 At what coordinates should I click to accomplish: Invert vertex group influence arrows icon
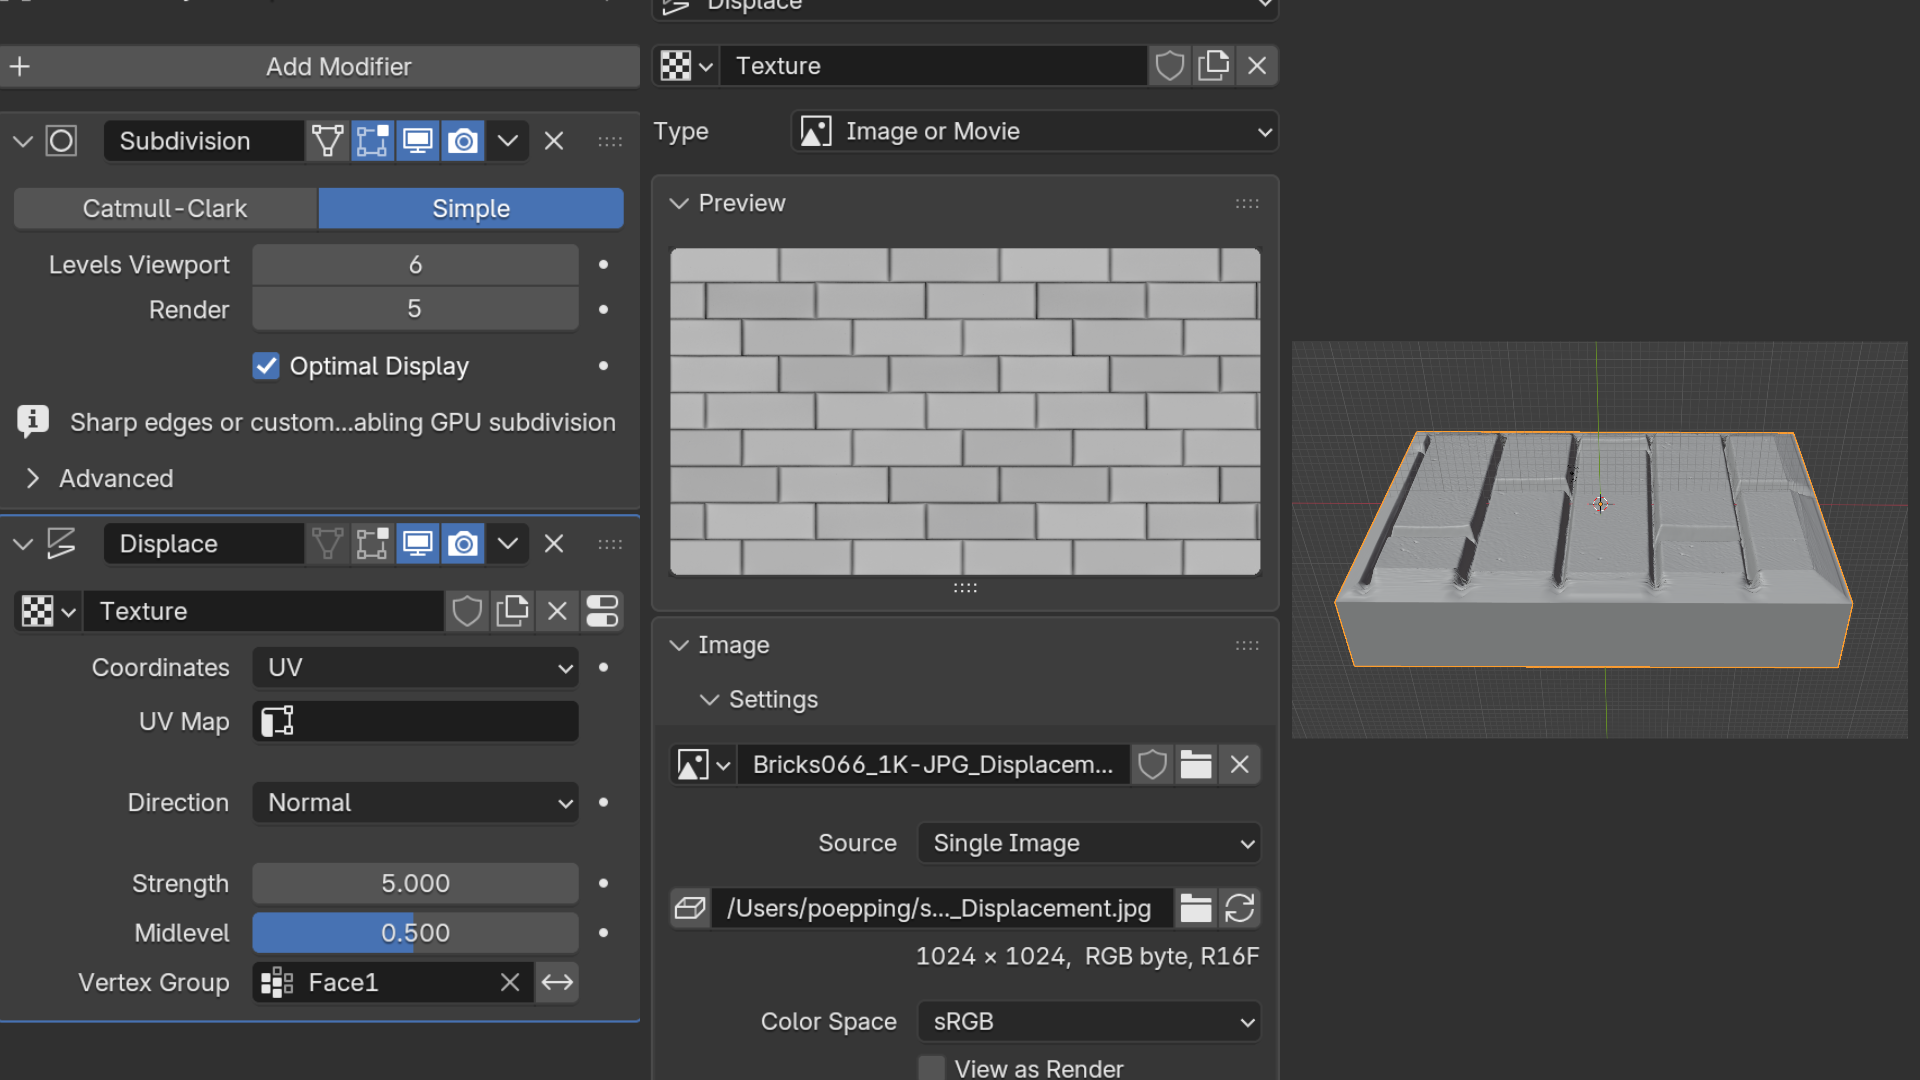click(x=557, y=983)
